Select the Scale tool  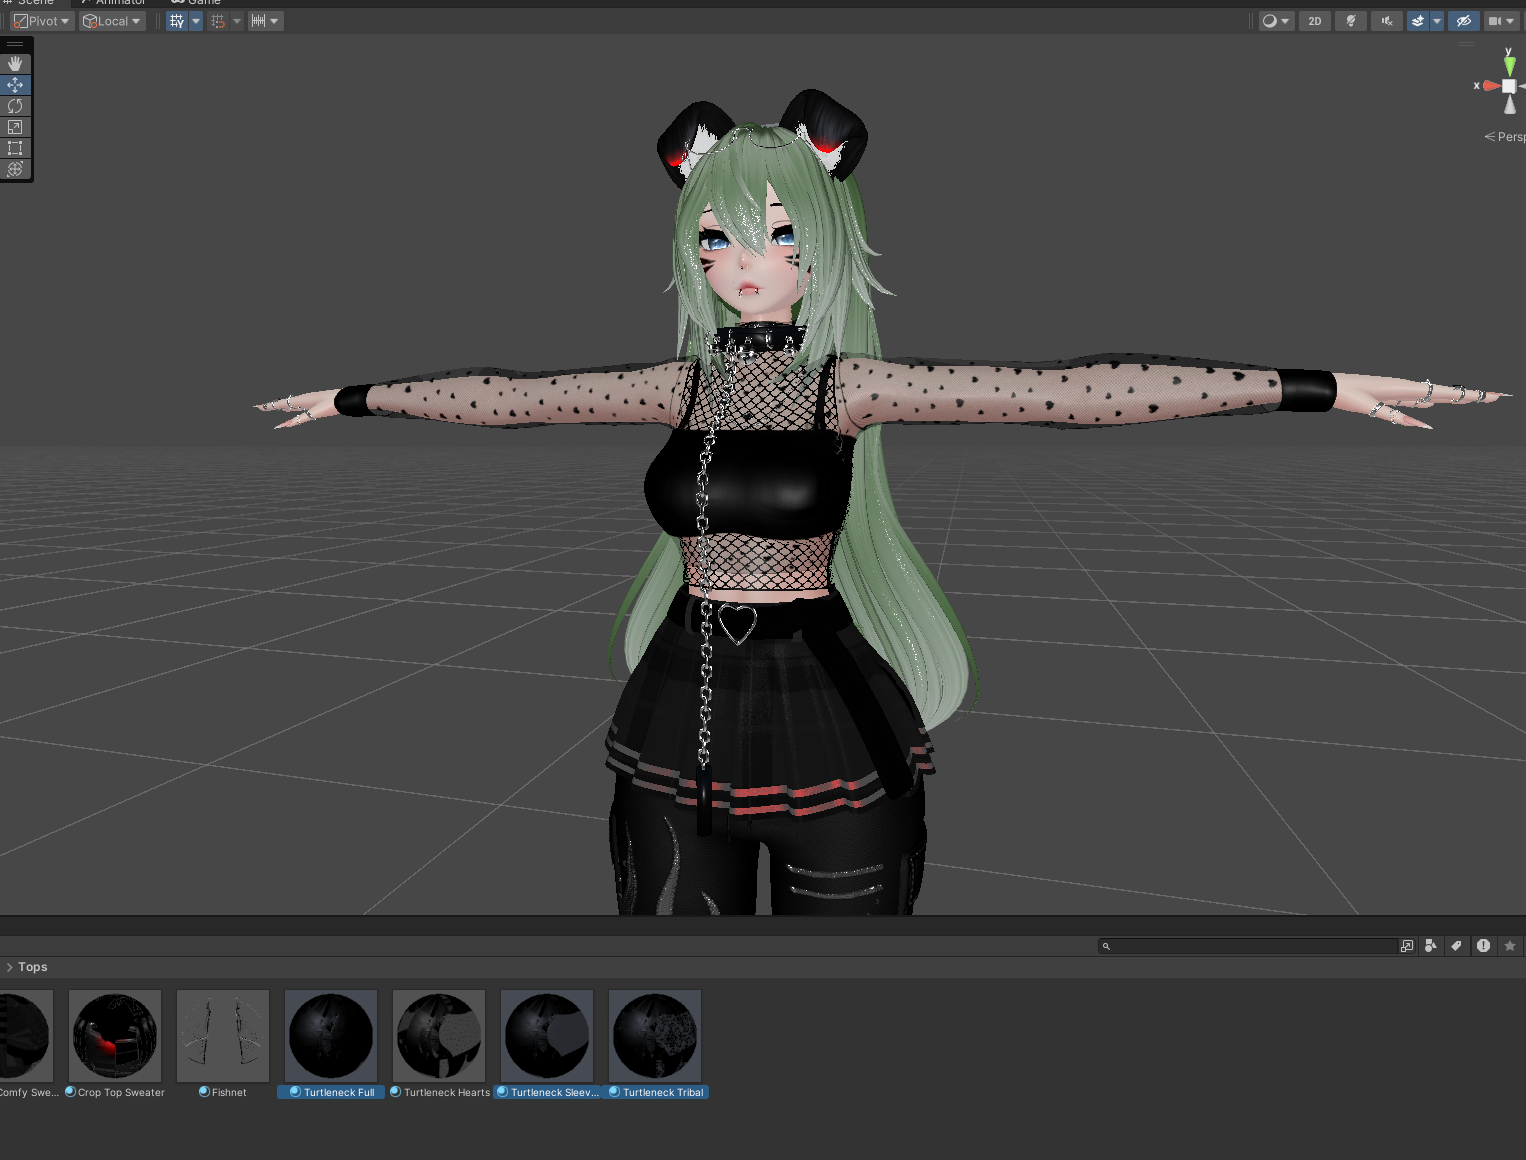pyautogui.click(x=15, y=127)
